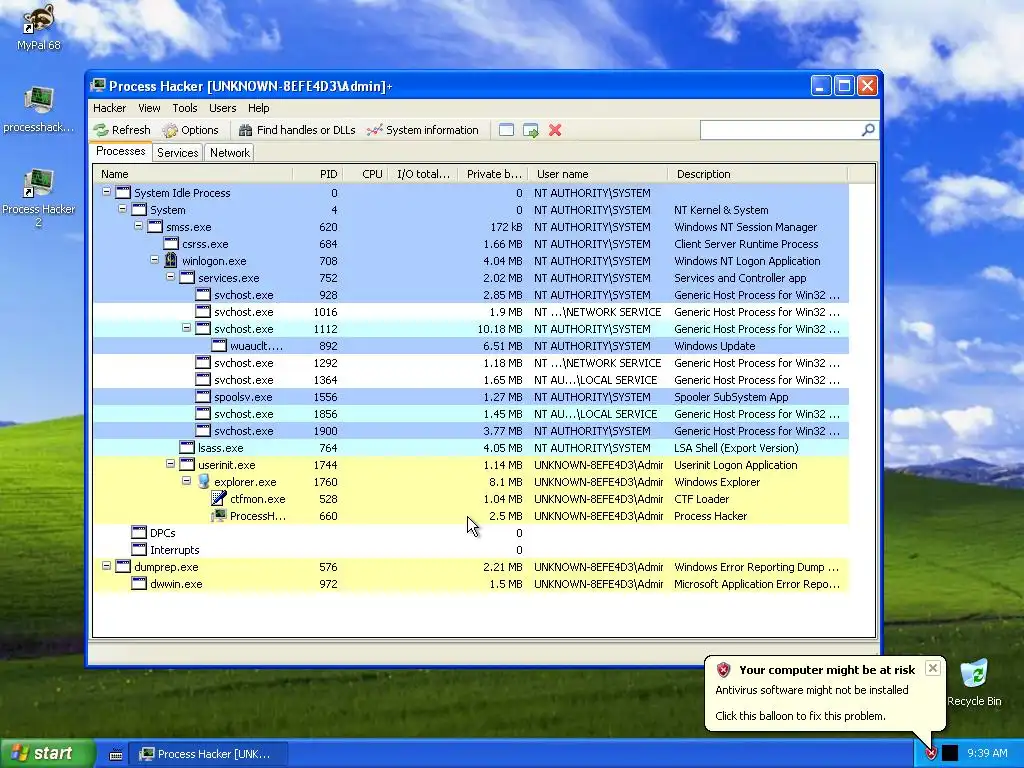The width and height of the screenshot is (1024, 768).
Task: Select Process Hacker 2 desktop shortcut
Action: point(39,198)
